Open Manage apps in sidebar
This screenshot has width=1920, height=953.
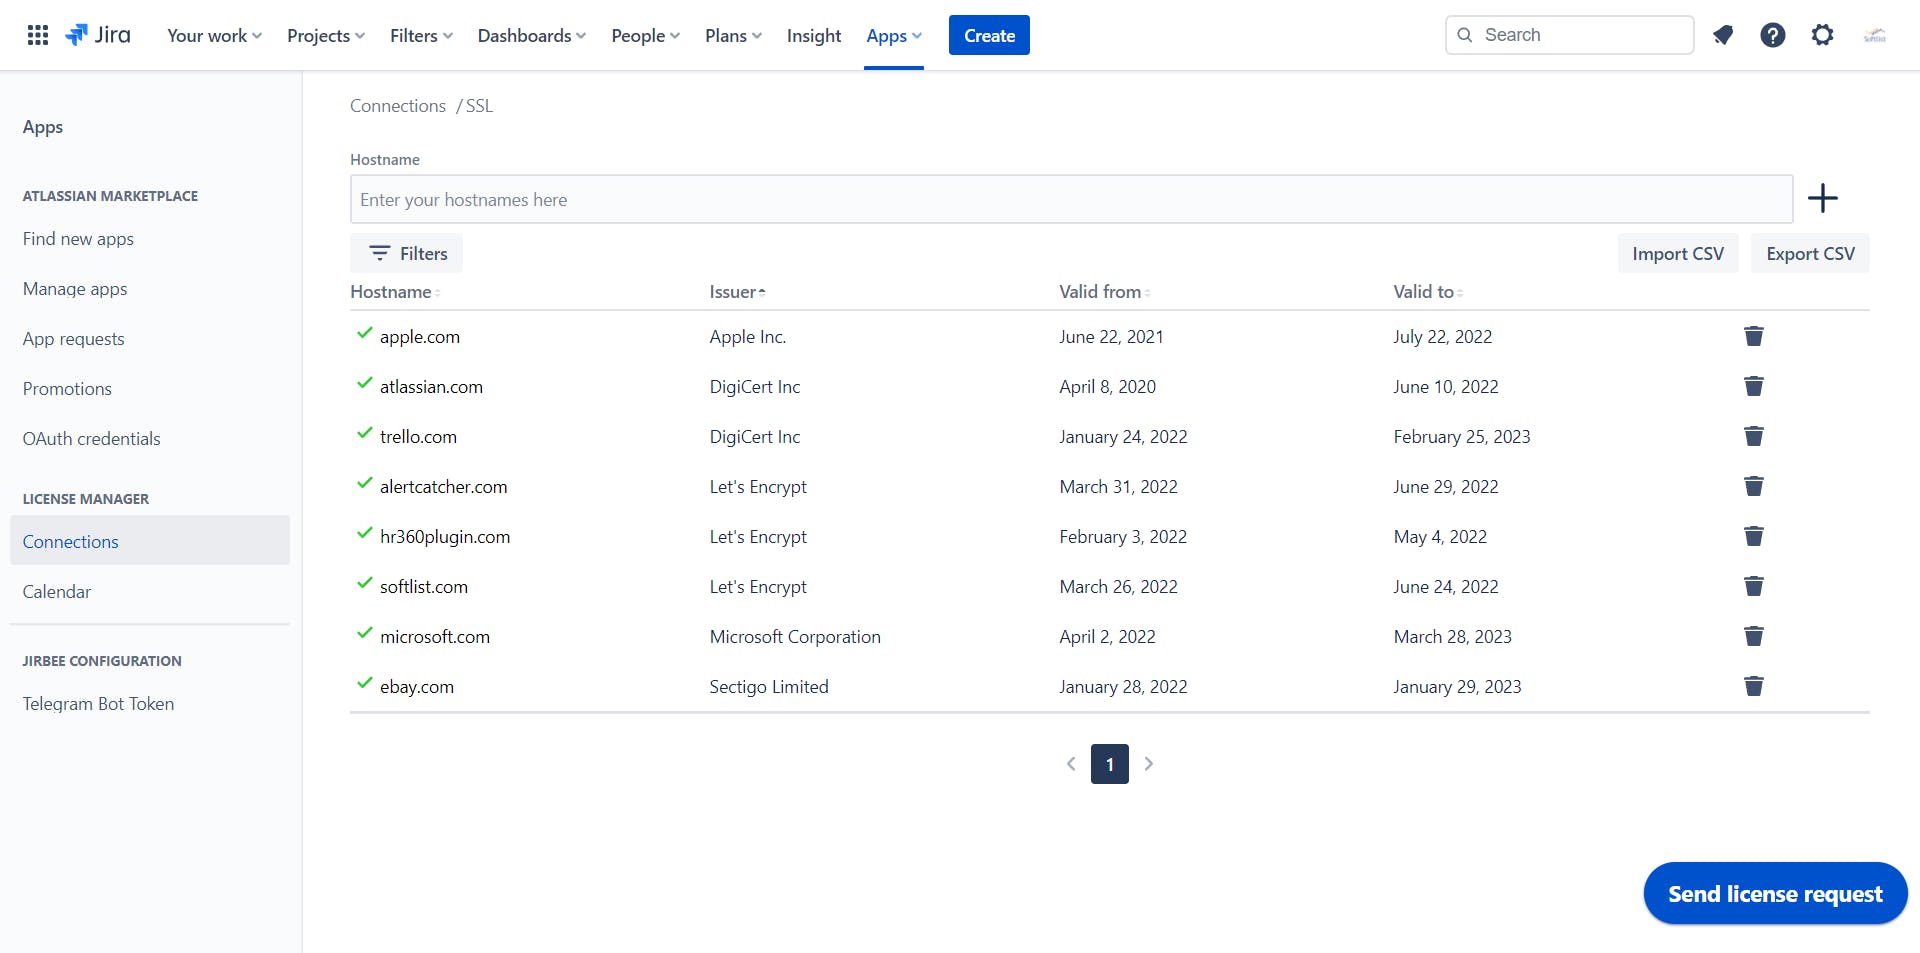pyautogui.click(x=75, y=289)
